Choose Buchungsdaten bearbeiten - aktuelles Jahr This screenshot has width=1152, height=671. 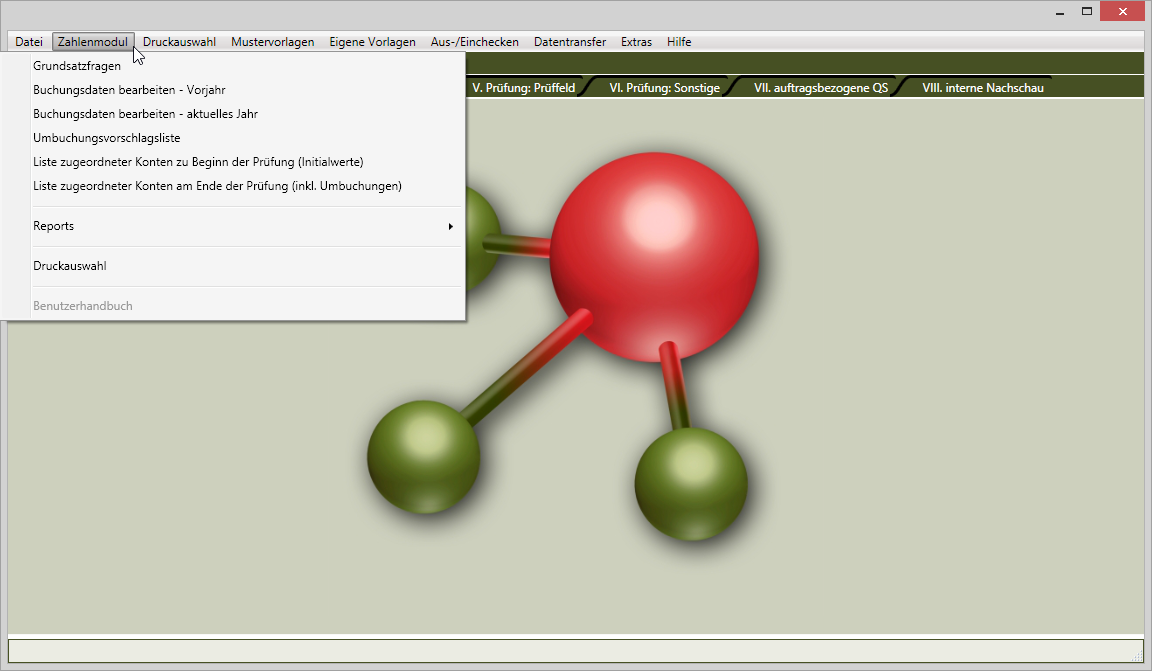(x=145, y=114)
